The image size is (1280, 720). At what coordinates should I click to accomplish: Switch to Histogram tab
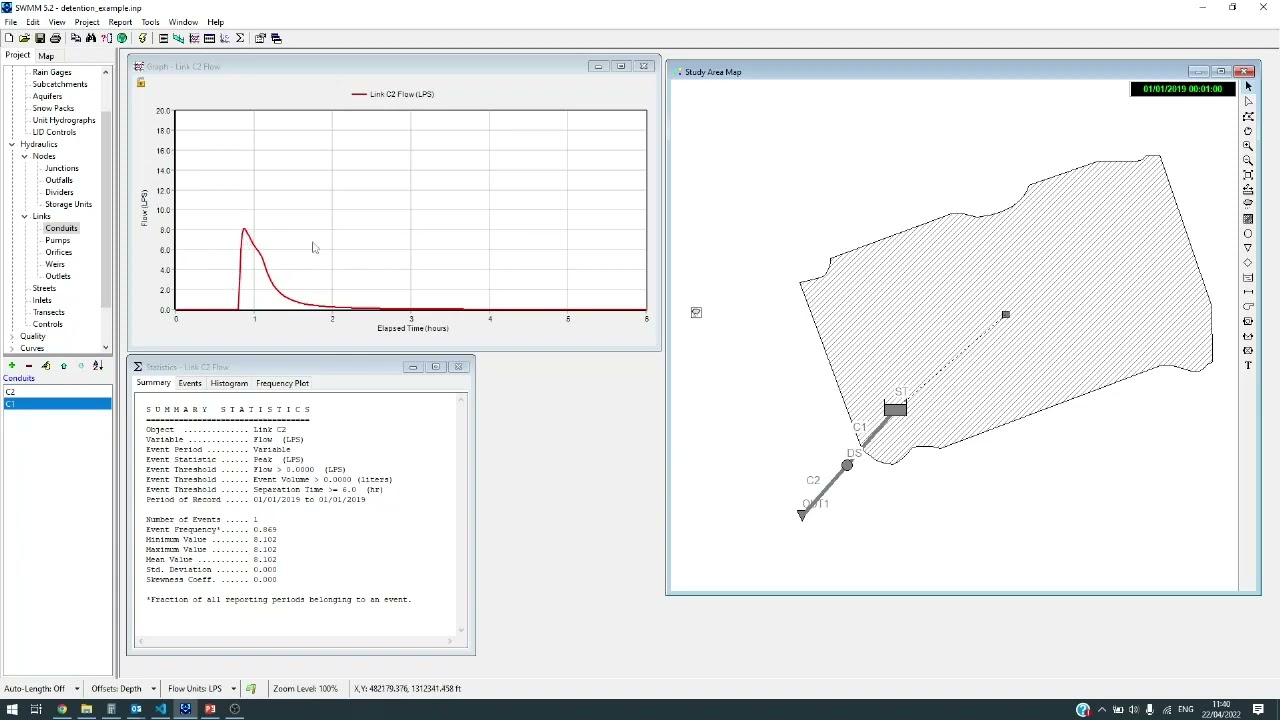[229, 383]
